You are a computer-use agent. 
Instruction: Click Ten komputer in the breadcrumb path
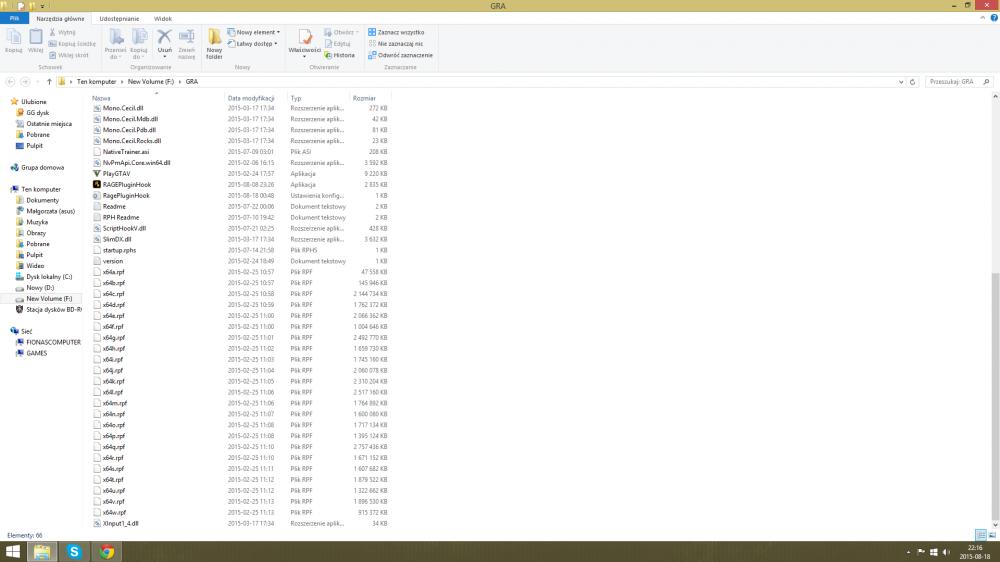pyautogui.click(x=96, y=82)
